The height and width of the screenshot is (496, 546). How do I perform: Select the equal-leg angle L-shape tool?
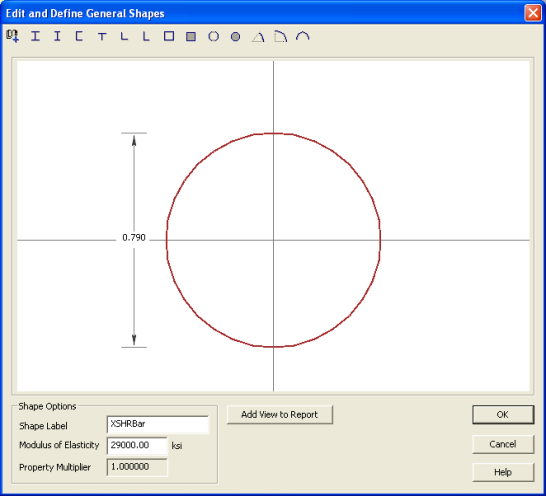(124, 36)
